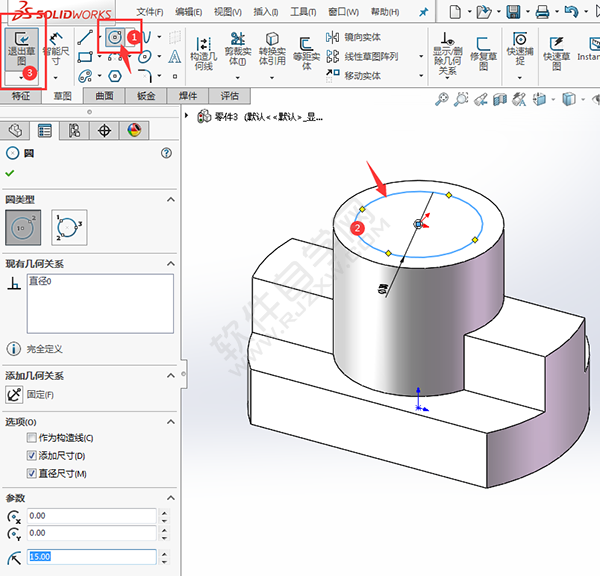Viewport: 600px width, 576px height.
Task: Open the FeatureManager design tree tab
Action: click(15, 131)
